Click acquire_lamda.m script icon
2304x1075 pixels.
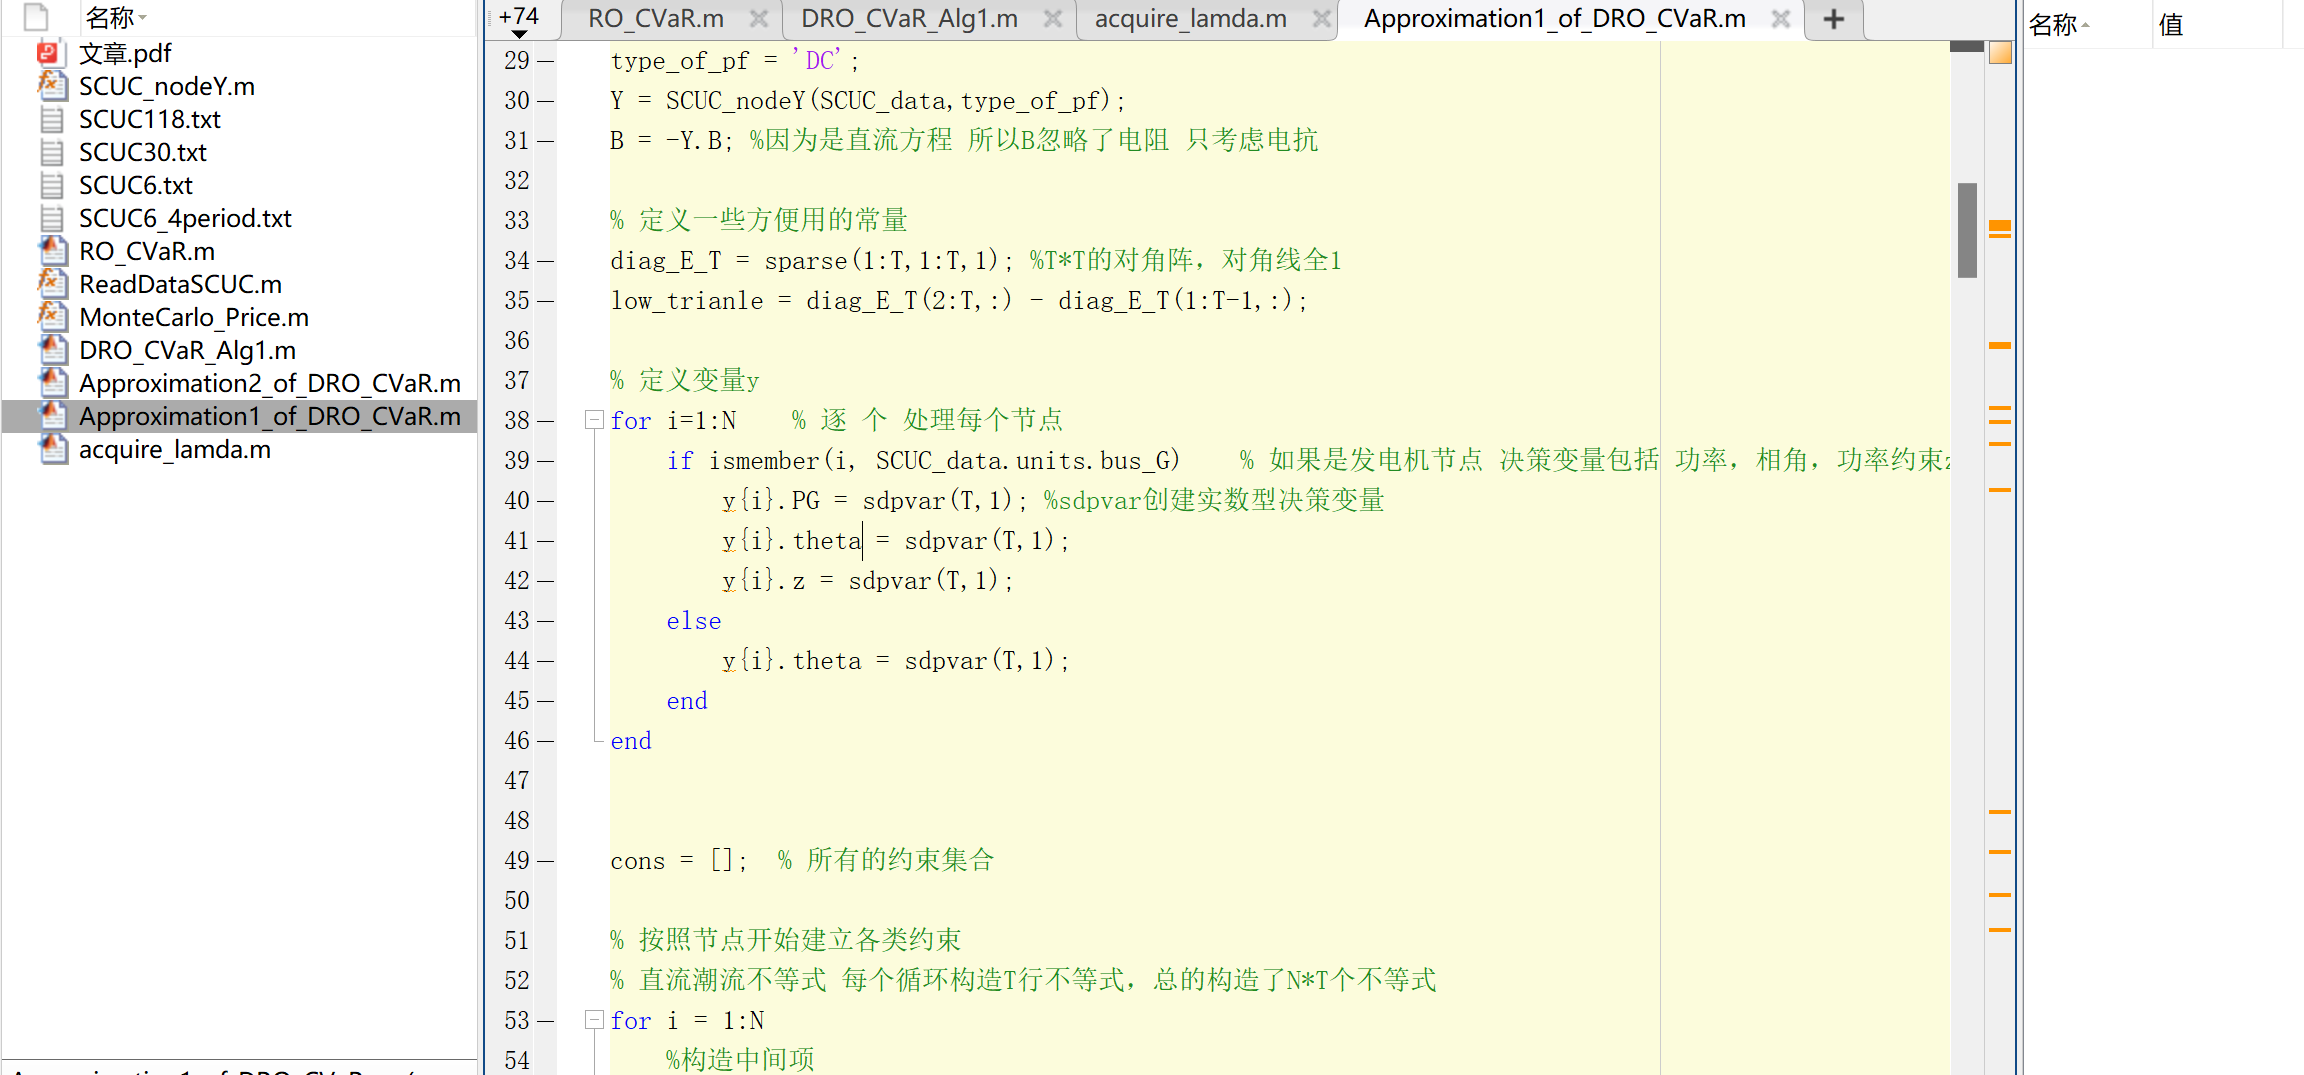52,449
